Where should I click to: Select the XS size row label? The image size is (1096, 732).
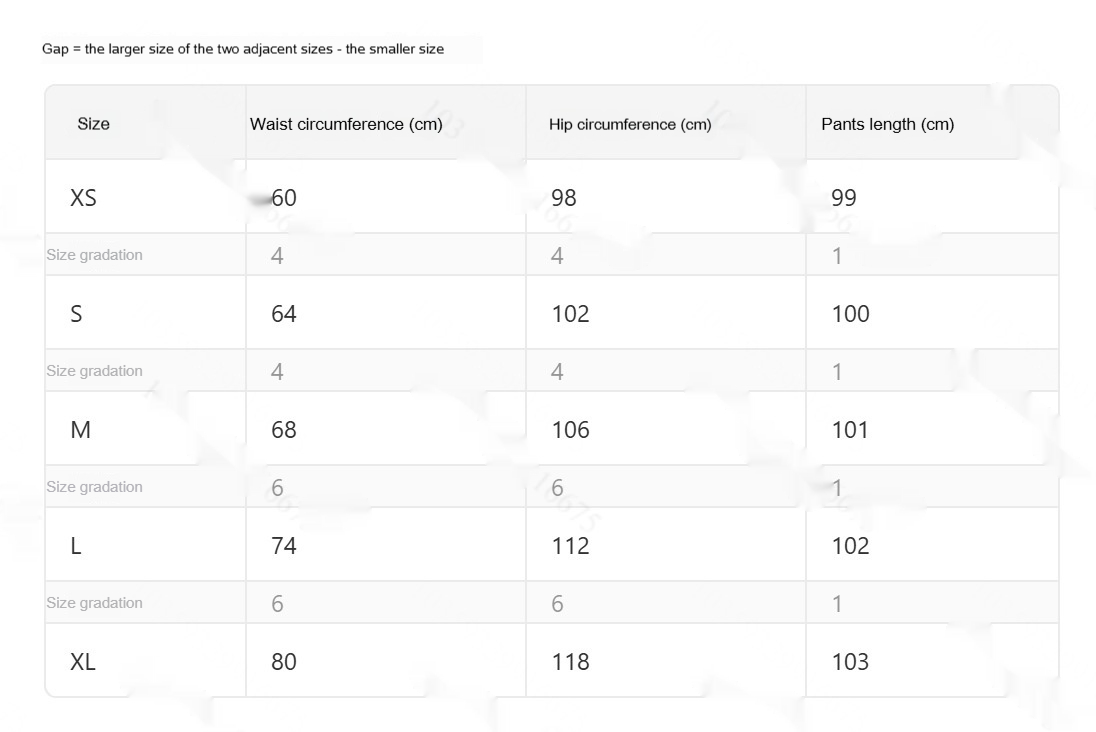pyautogui.click(x=84, y=198)
